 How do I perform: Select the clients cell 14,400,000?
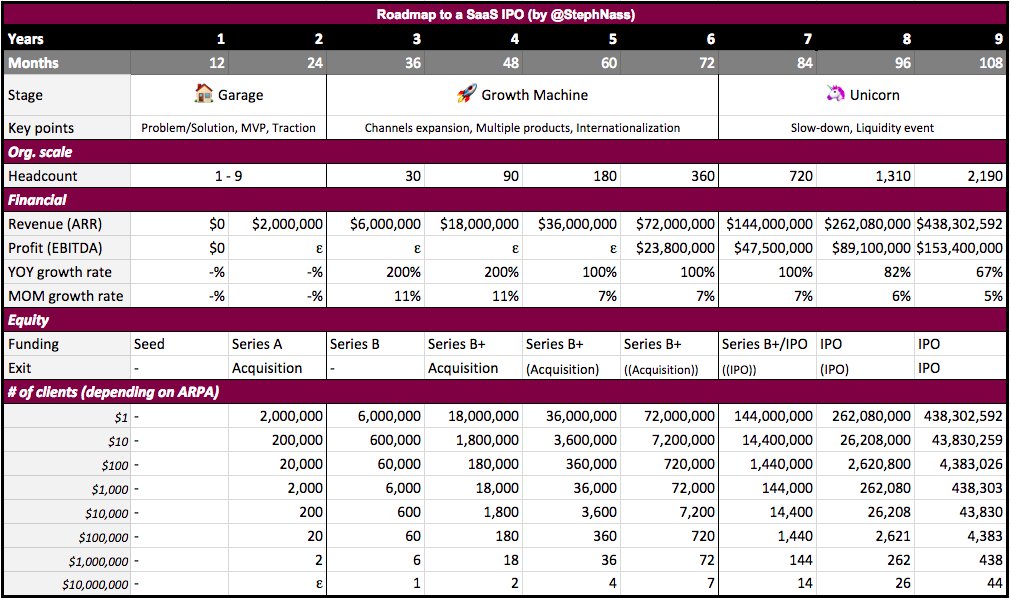point(767,441)
